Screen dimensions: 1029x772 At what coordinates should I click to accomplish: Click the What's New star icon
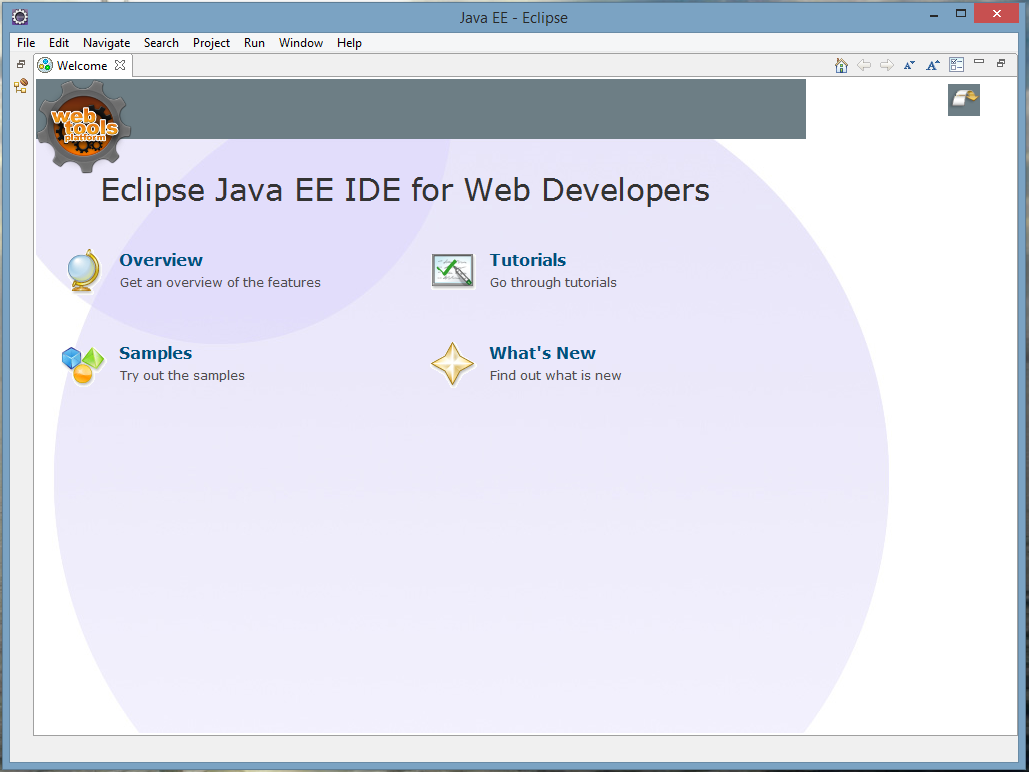[x=452, y=364]
